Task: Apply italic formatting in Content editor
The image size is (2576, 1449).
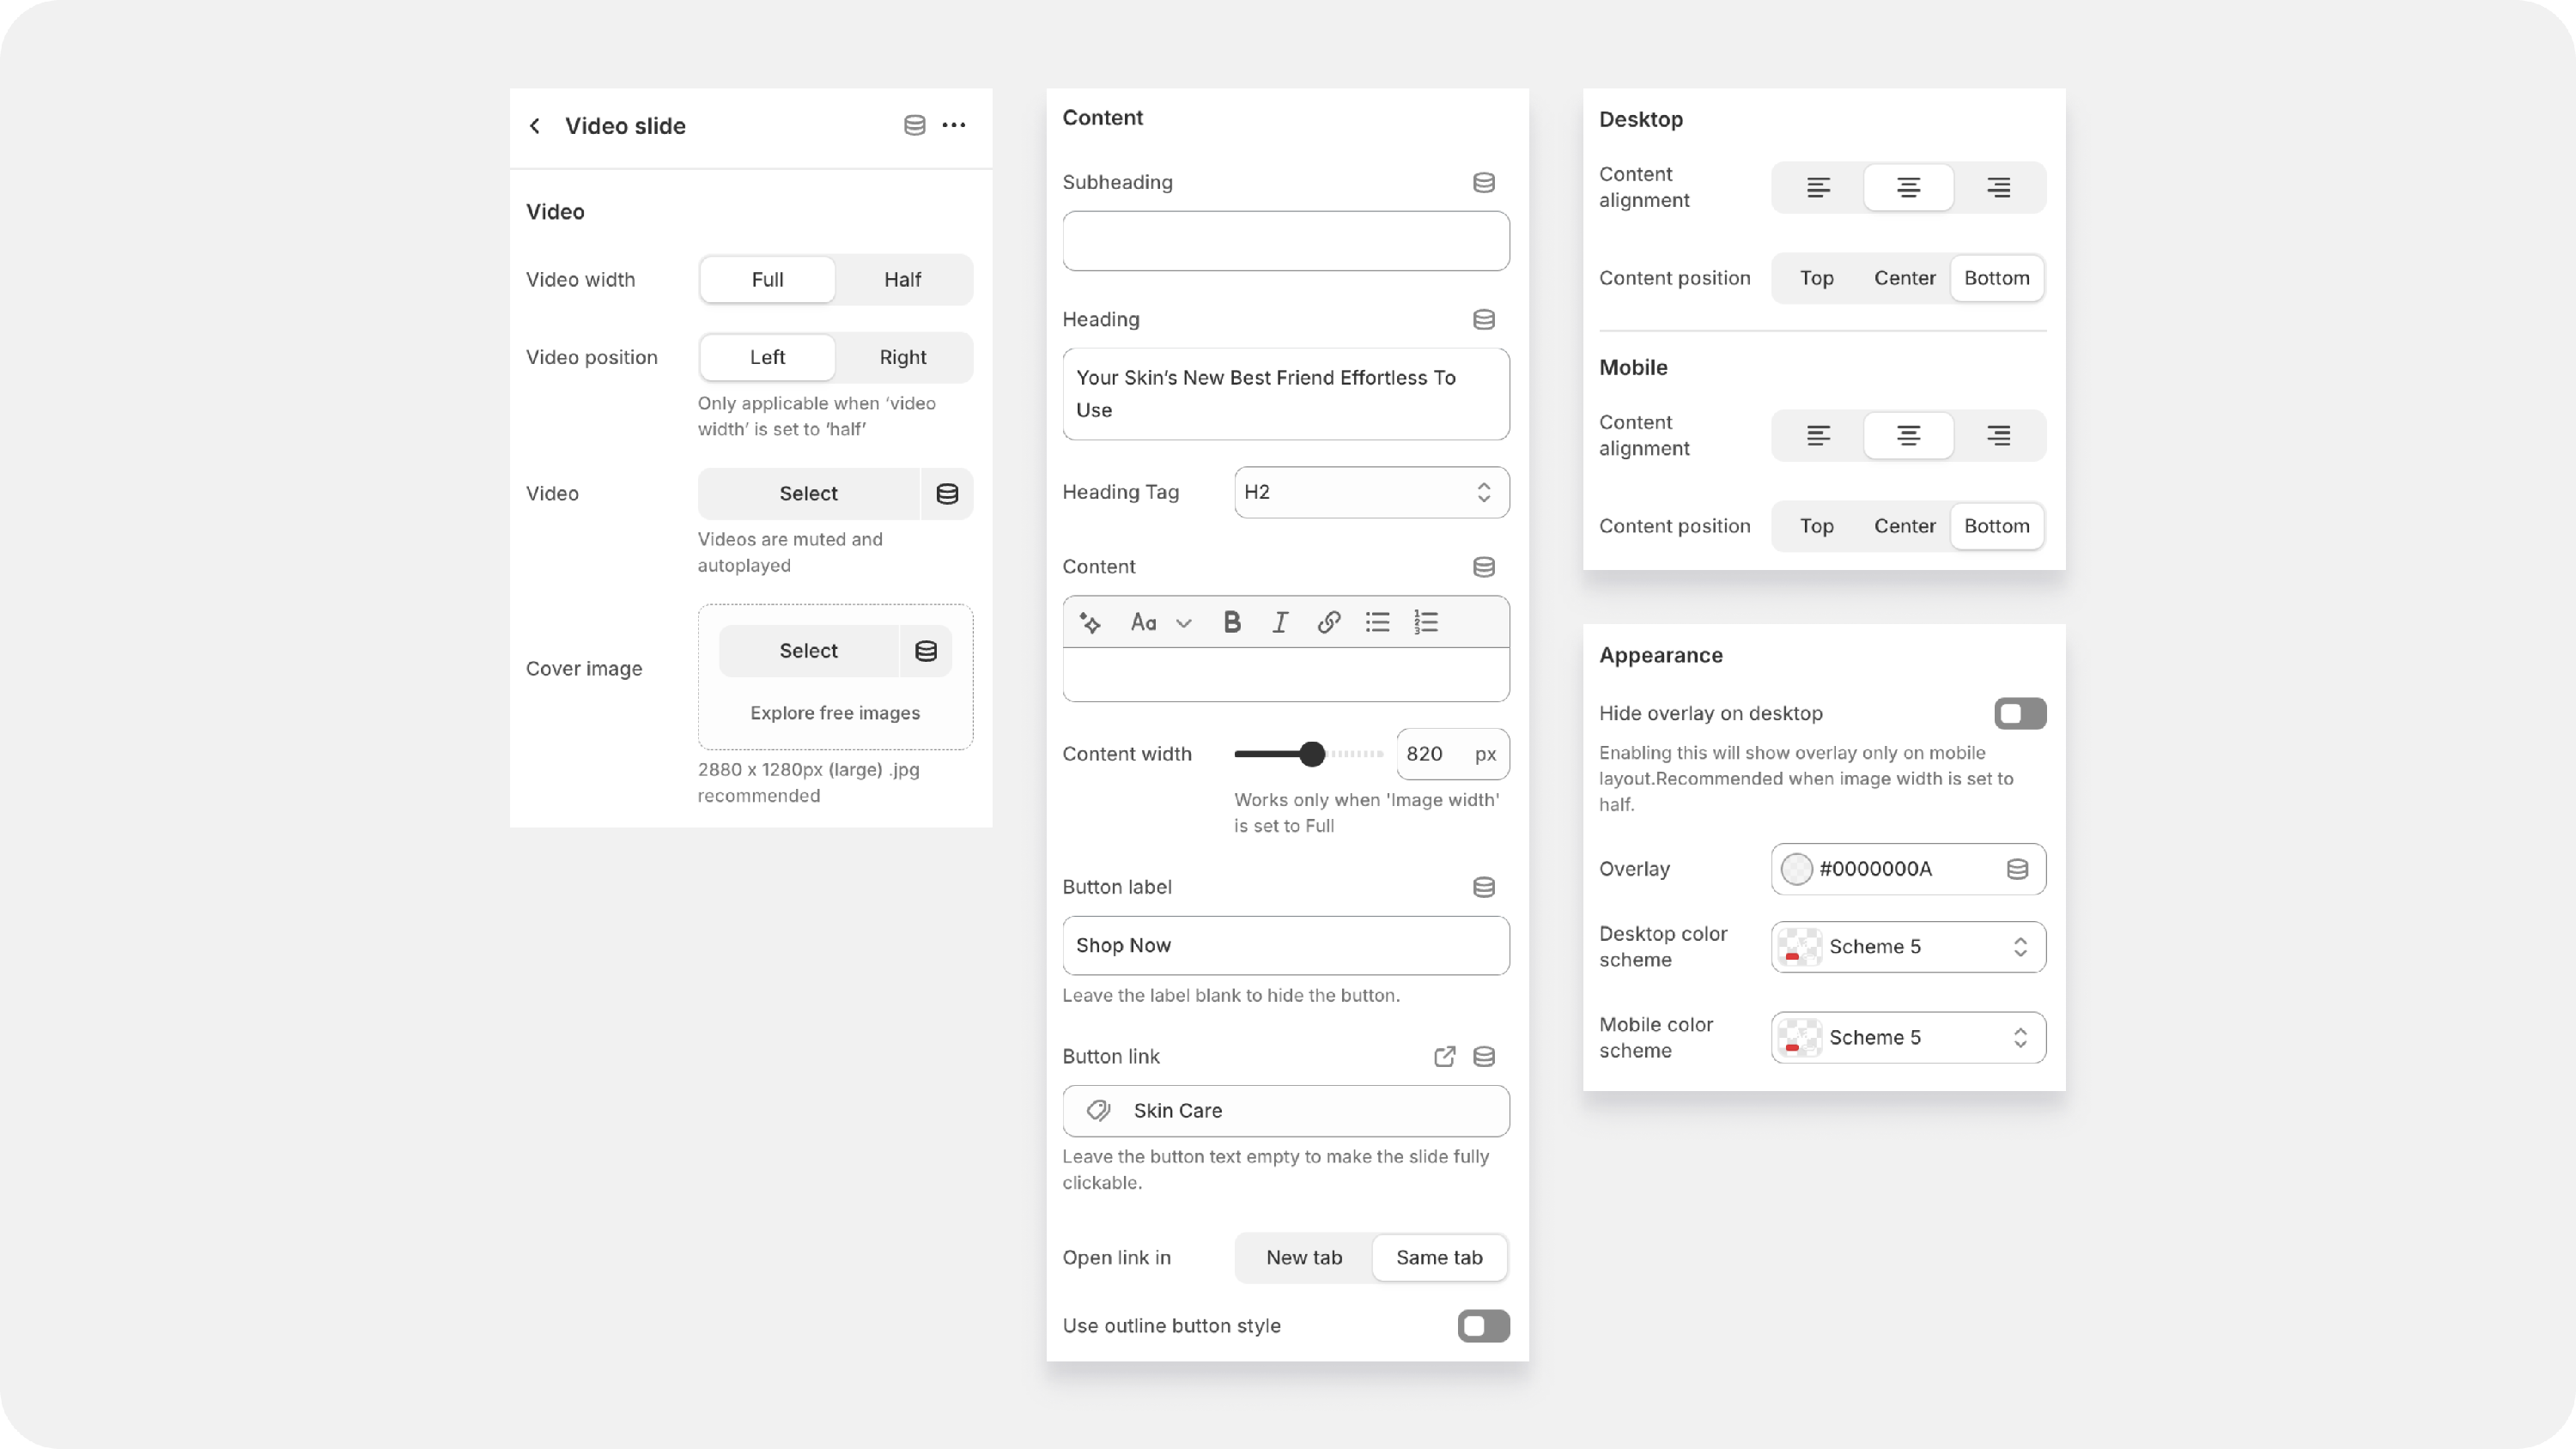Action: [1280, 623]
